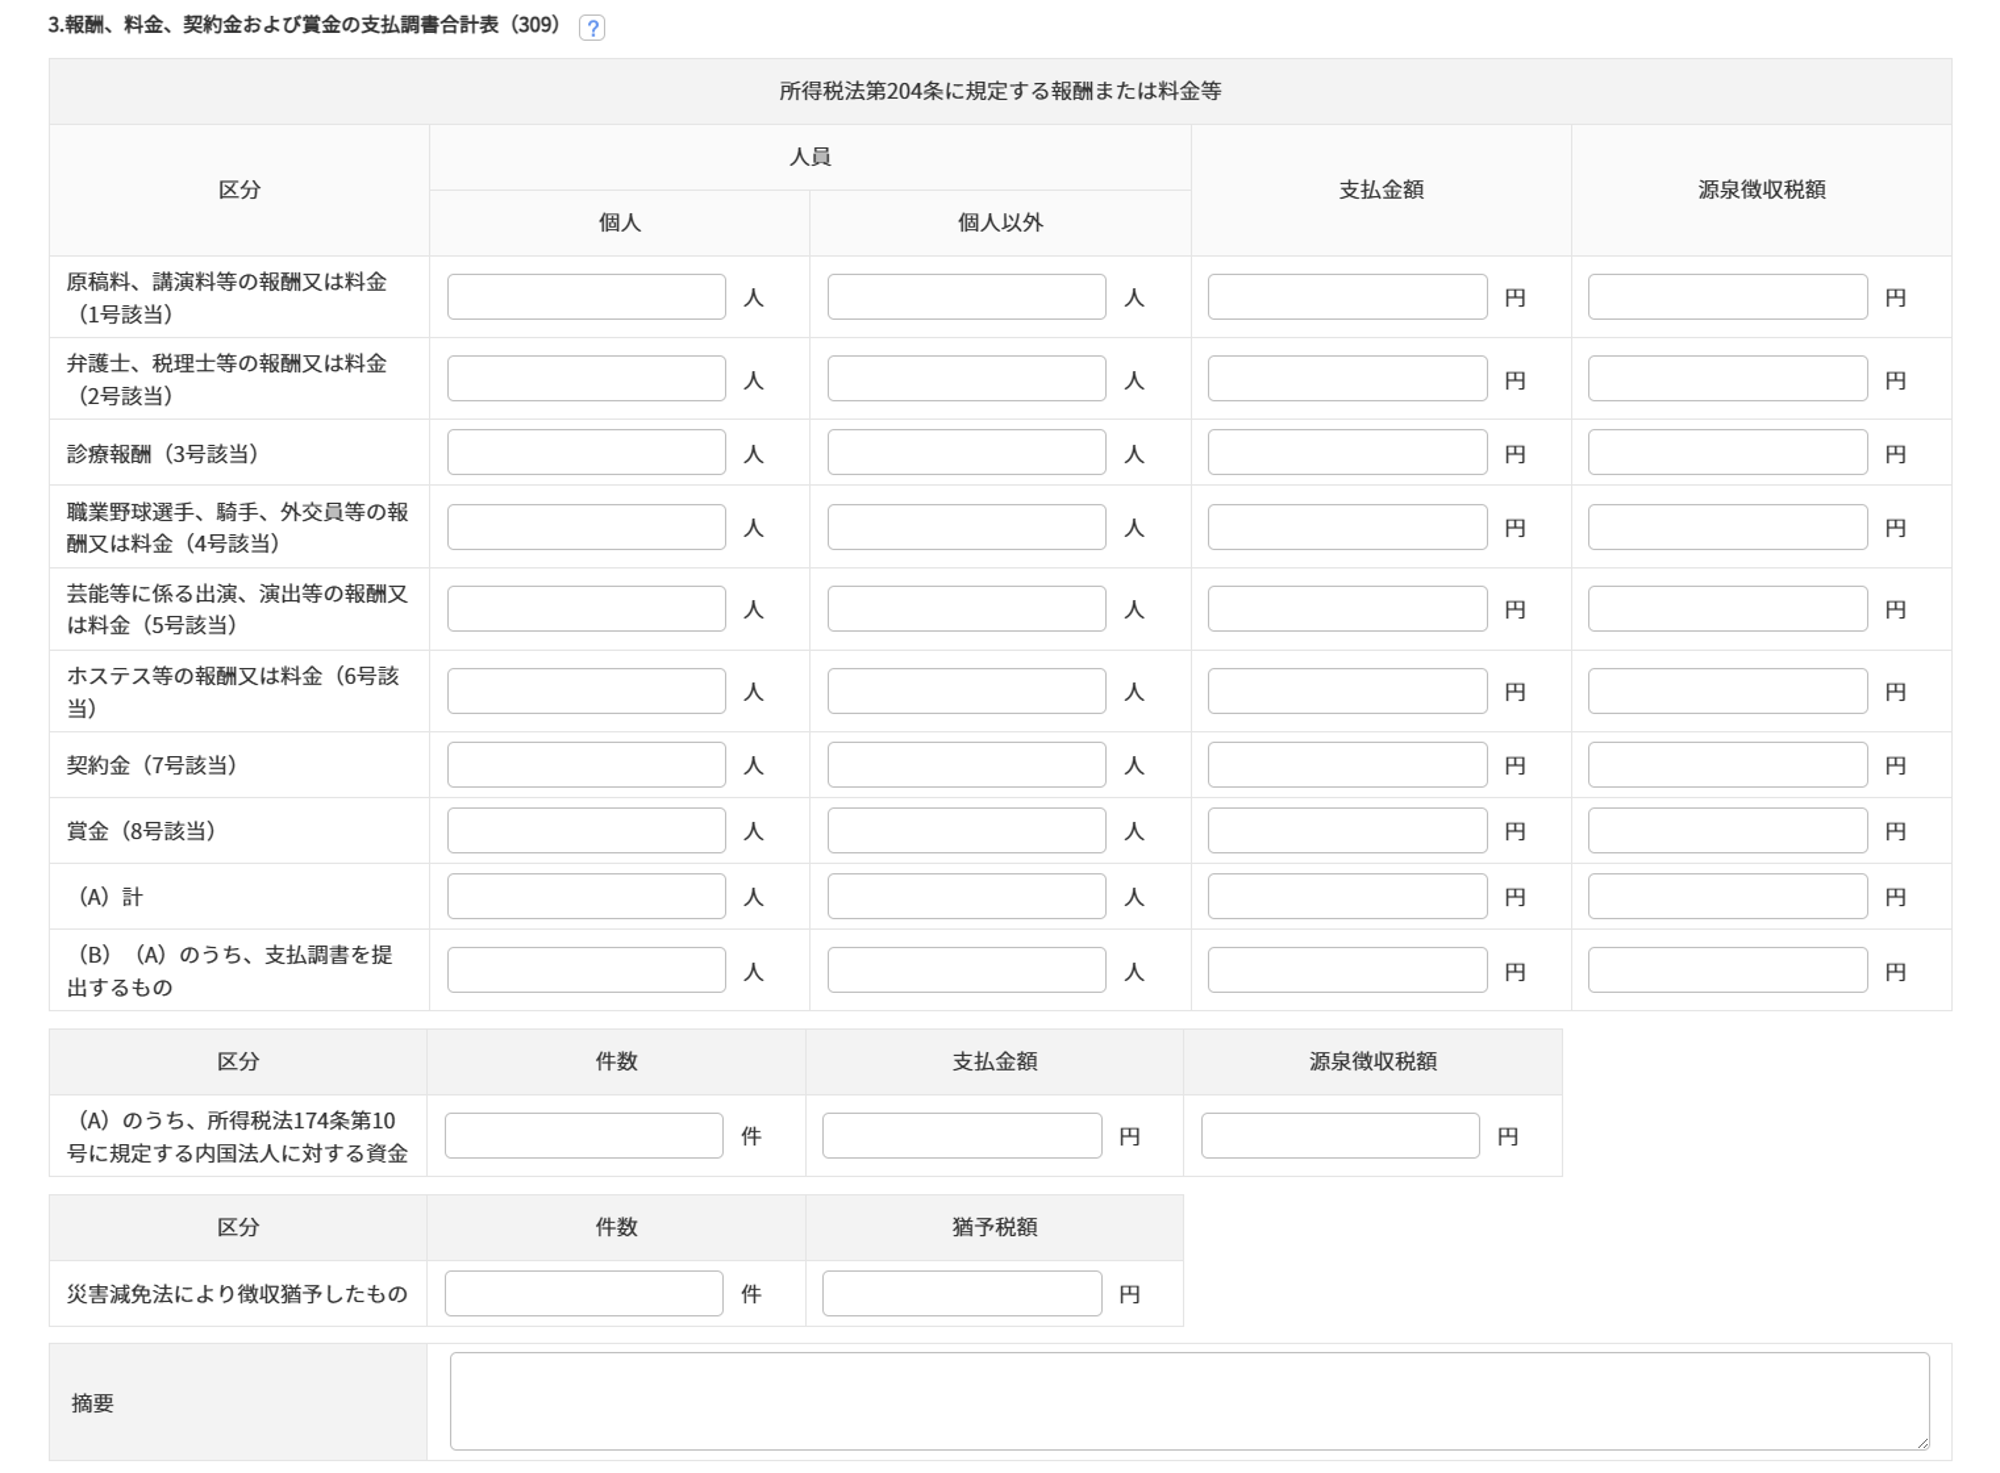This screenshot has height=1473, width=2000.
Task: Click the help question mark icon beside title
Action: [592, 28]
